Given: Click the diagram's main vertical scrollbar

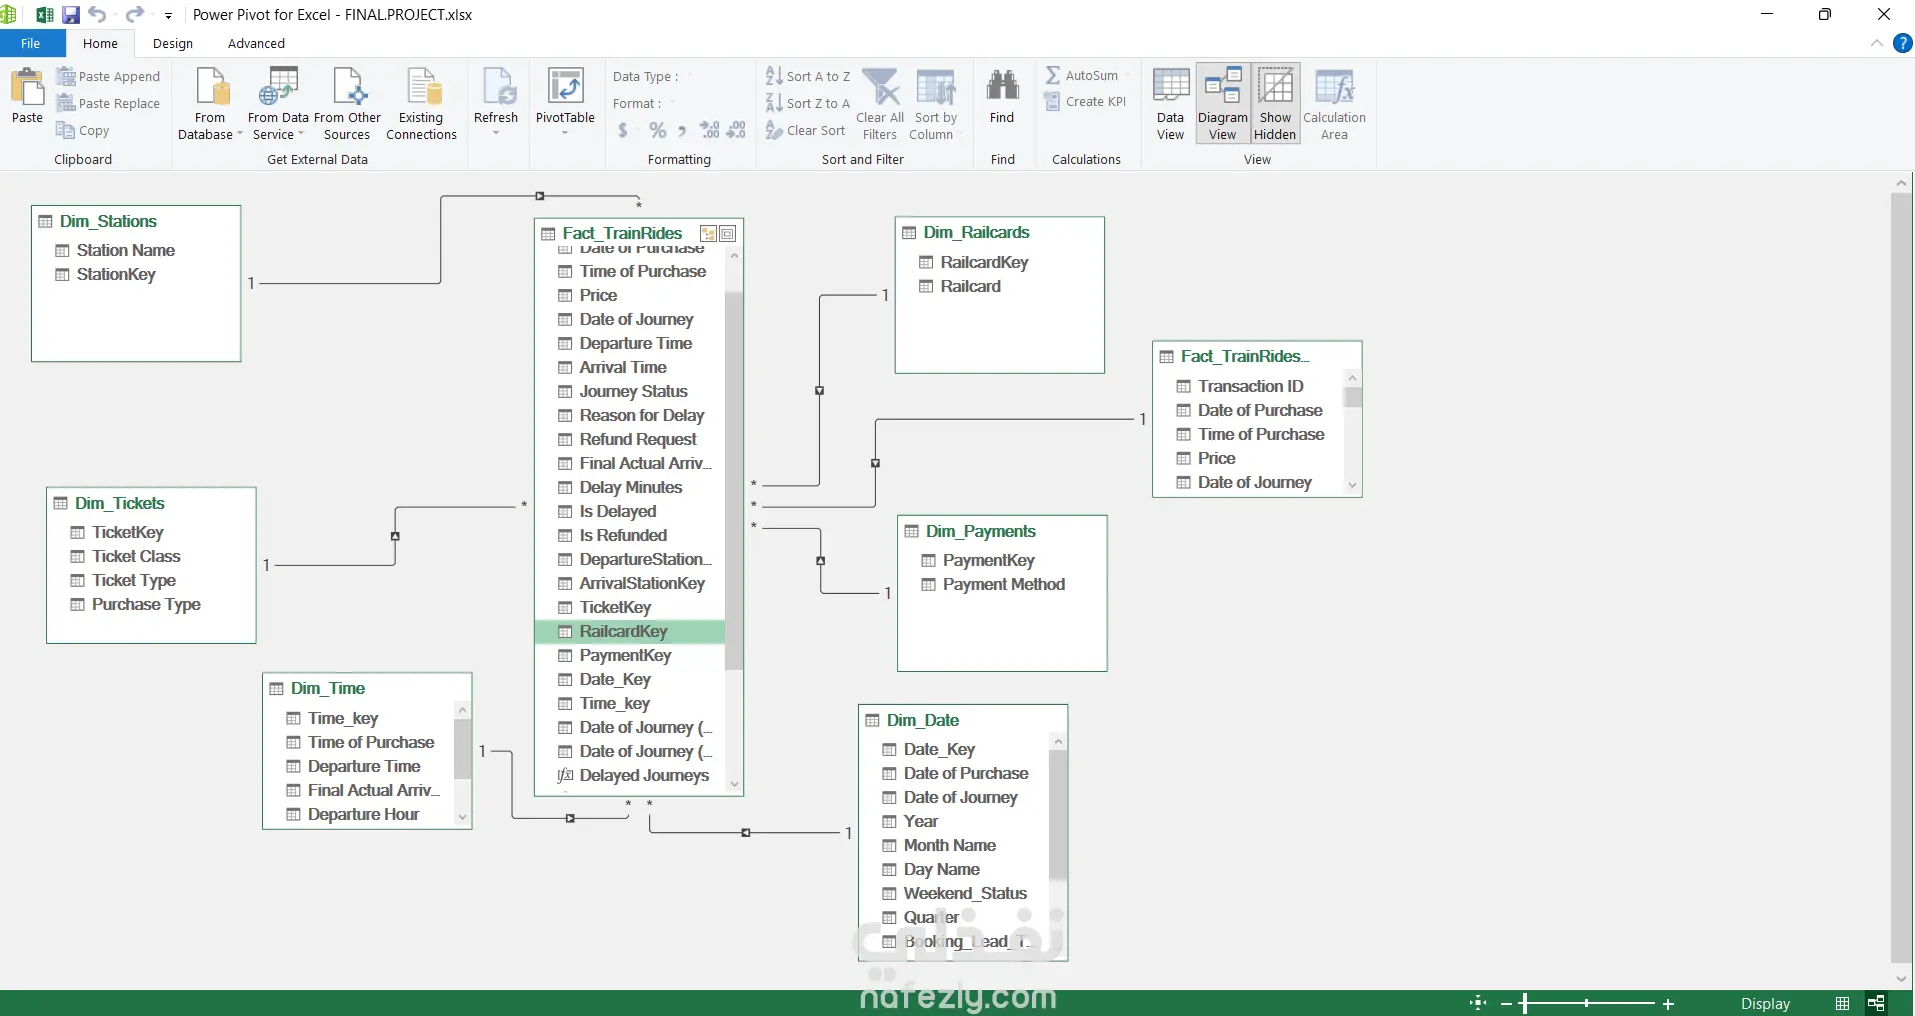Looking at the screenshot, I should coord(1901,577).
